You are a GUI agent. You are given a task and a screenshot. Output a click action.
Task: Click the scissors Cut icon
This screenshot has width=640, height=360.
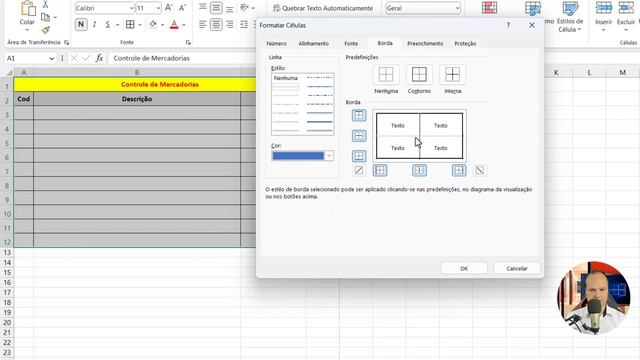coord(45,4)
